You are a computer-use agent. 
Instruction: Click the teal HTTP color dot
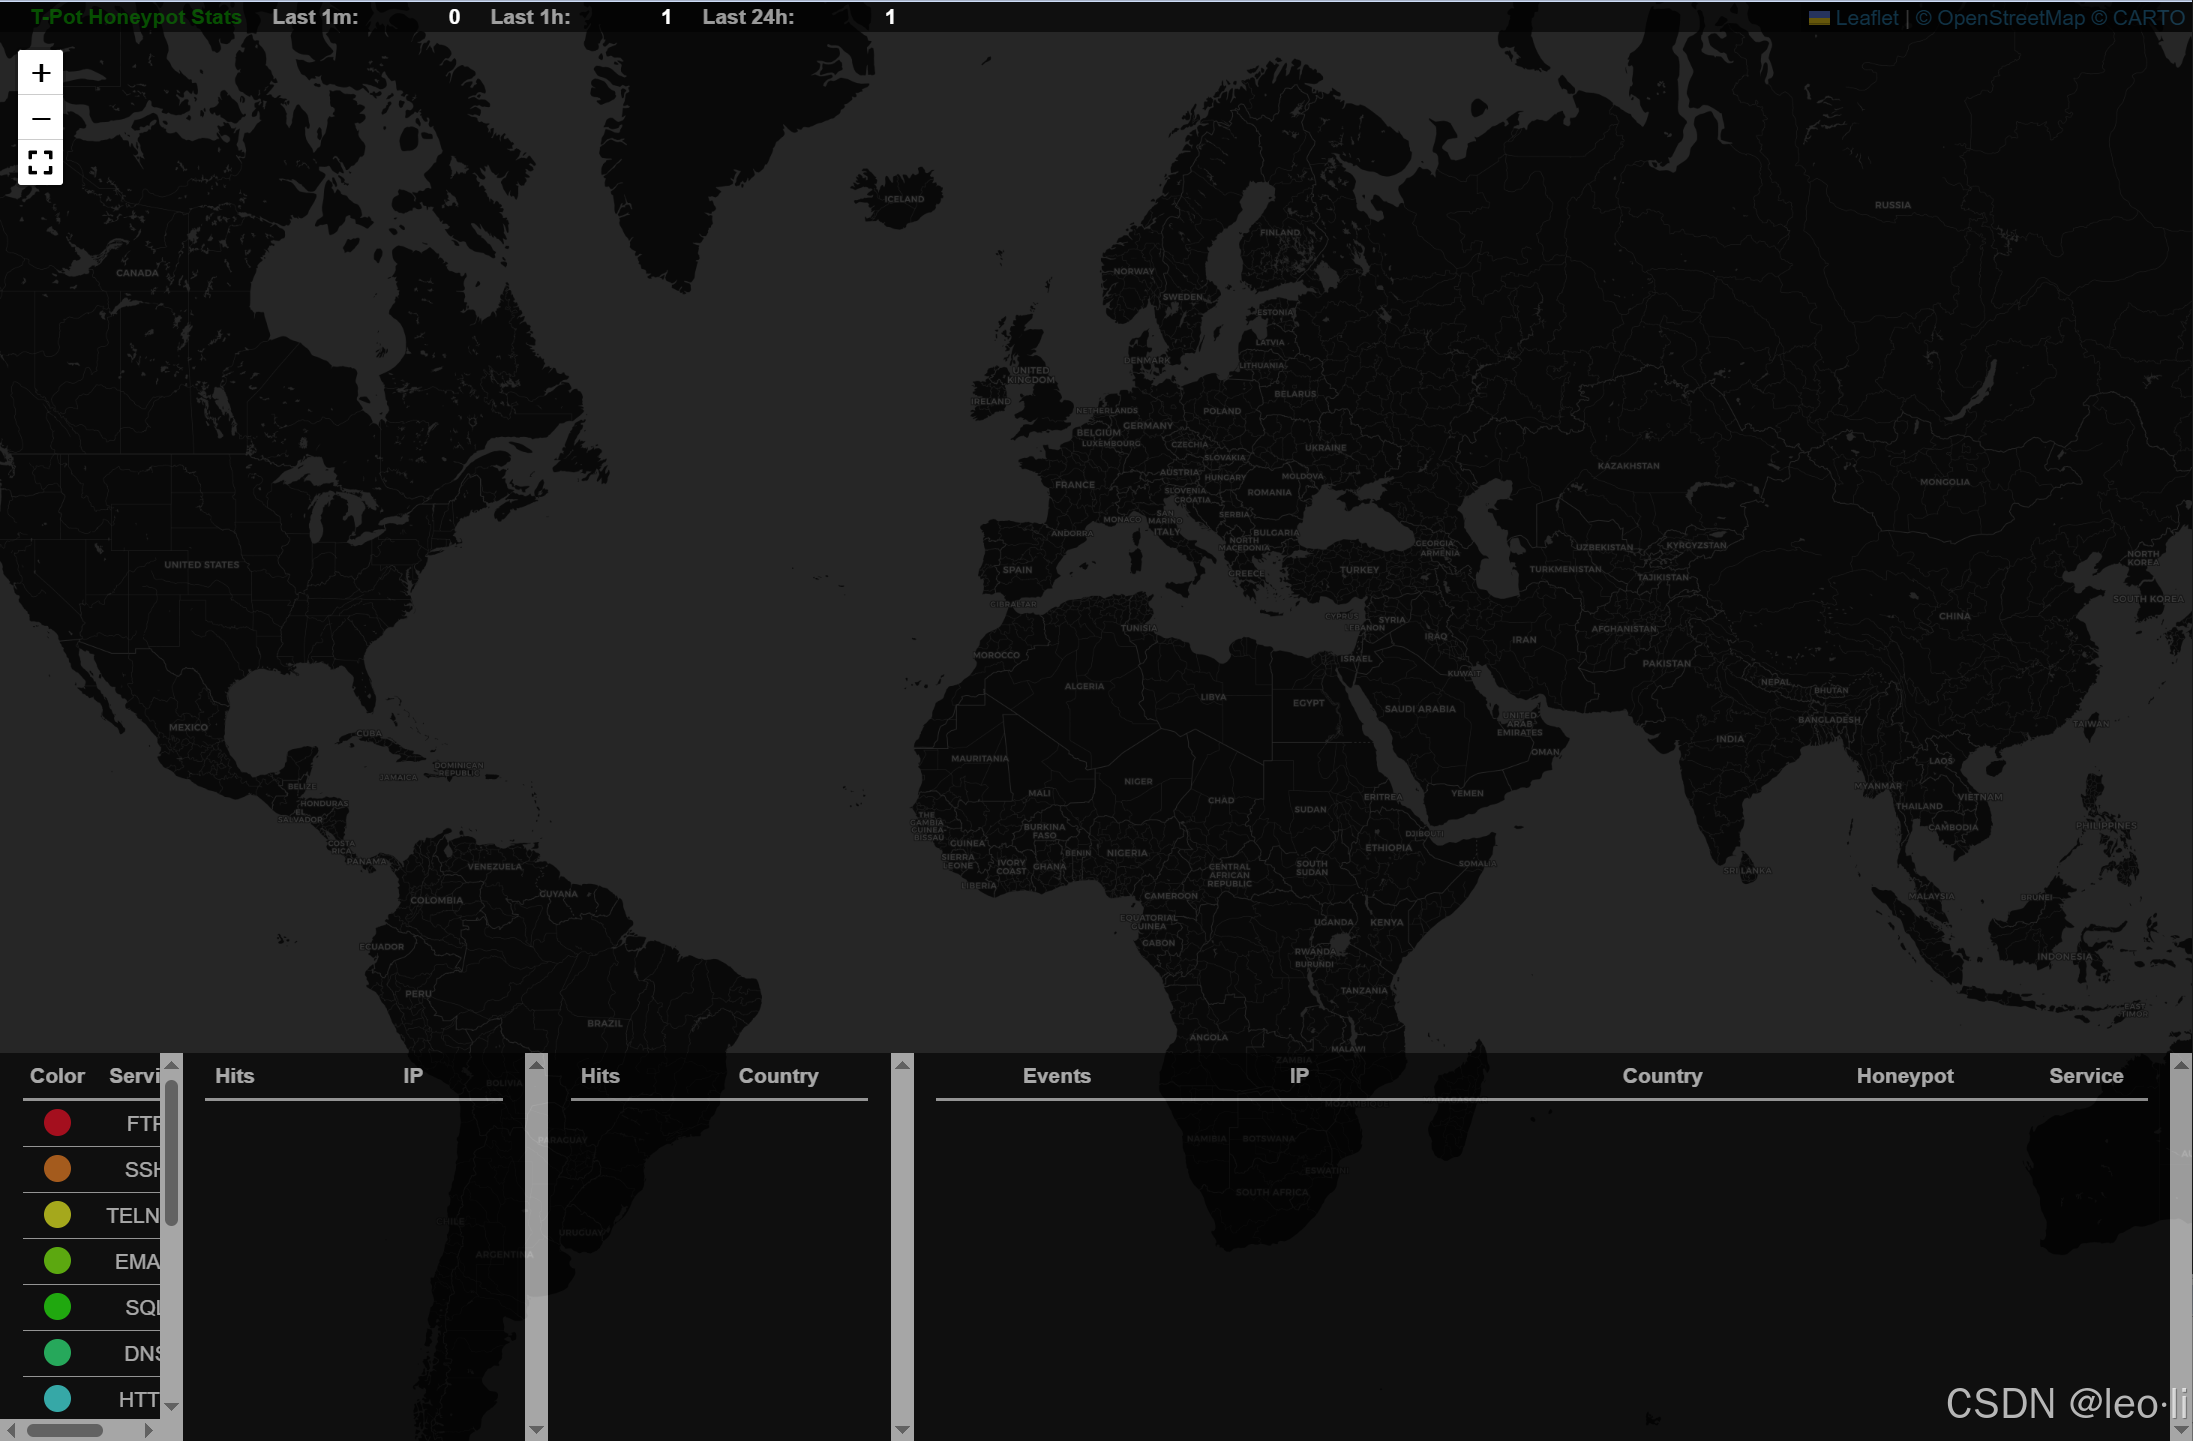click(x=58, y=1398)
